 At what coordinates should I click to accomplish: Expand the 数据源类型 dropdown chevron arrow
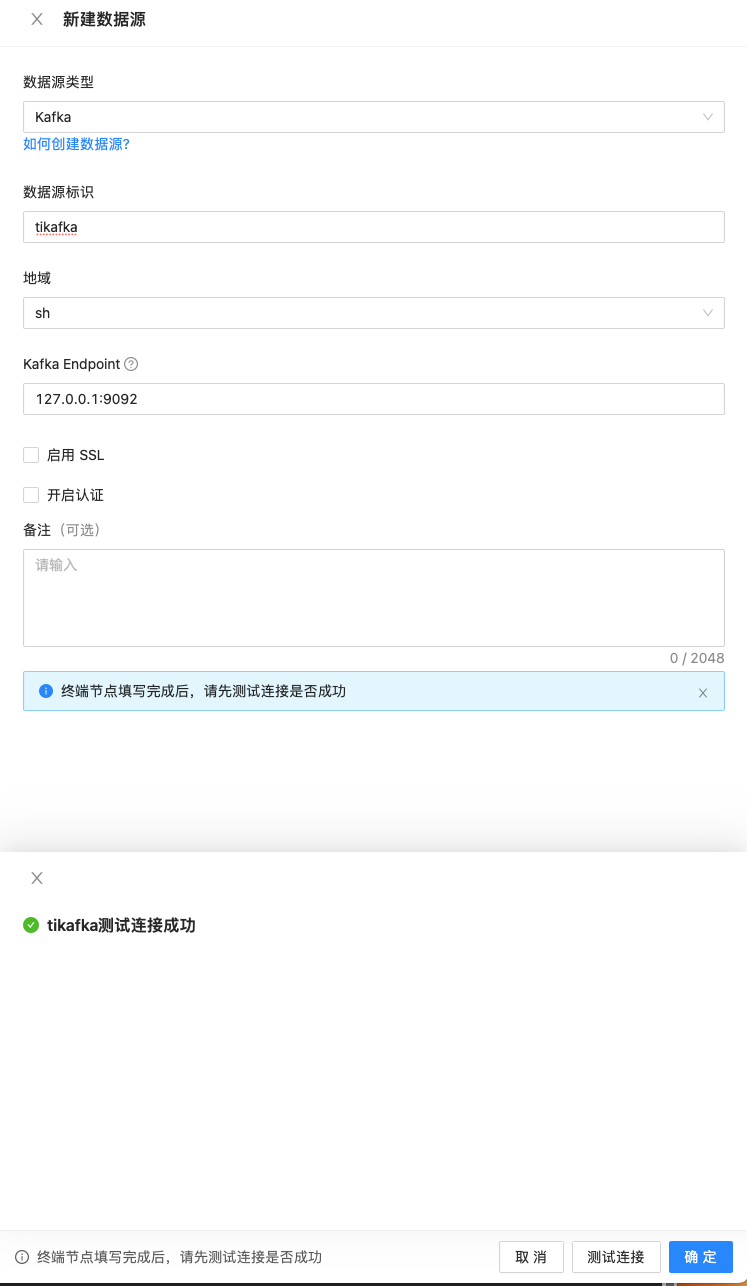708,117
